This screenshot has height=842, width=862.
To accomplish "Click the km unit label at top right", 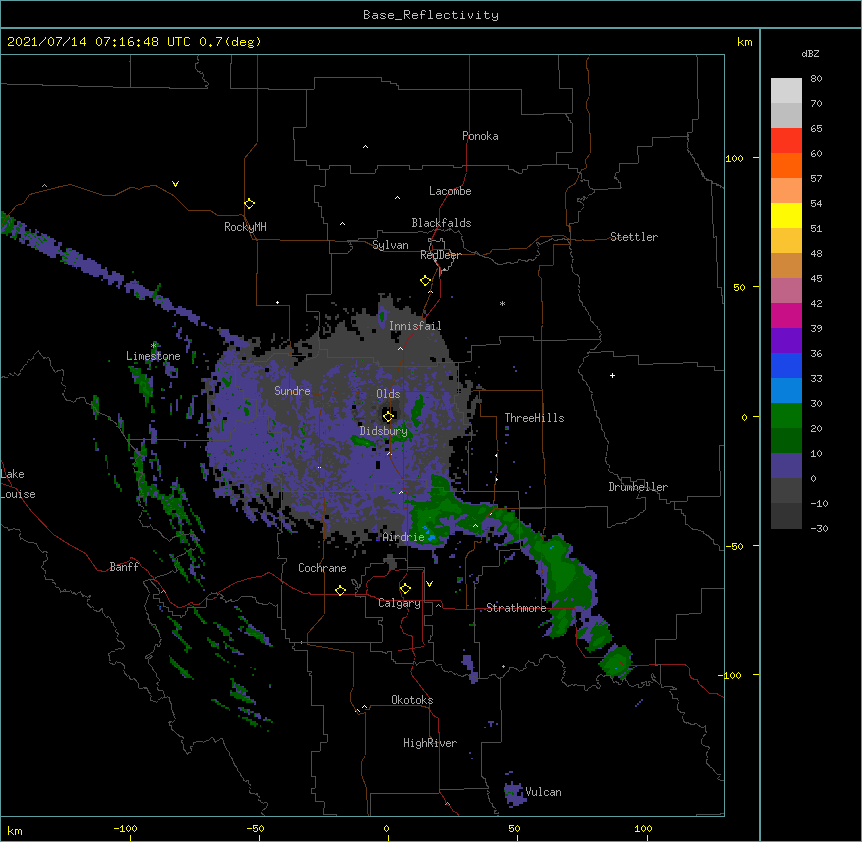I will (x=744, y=42).
